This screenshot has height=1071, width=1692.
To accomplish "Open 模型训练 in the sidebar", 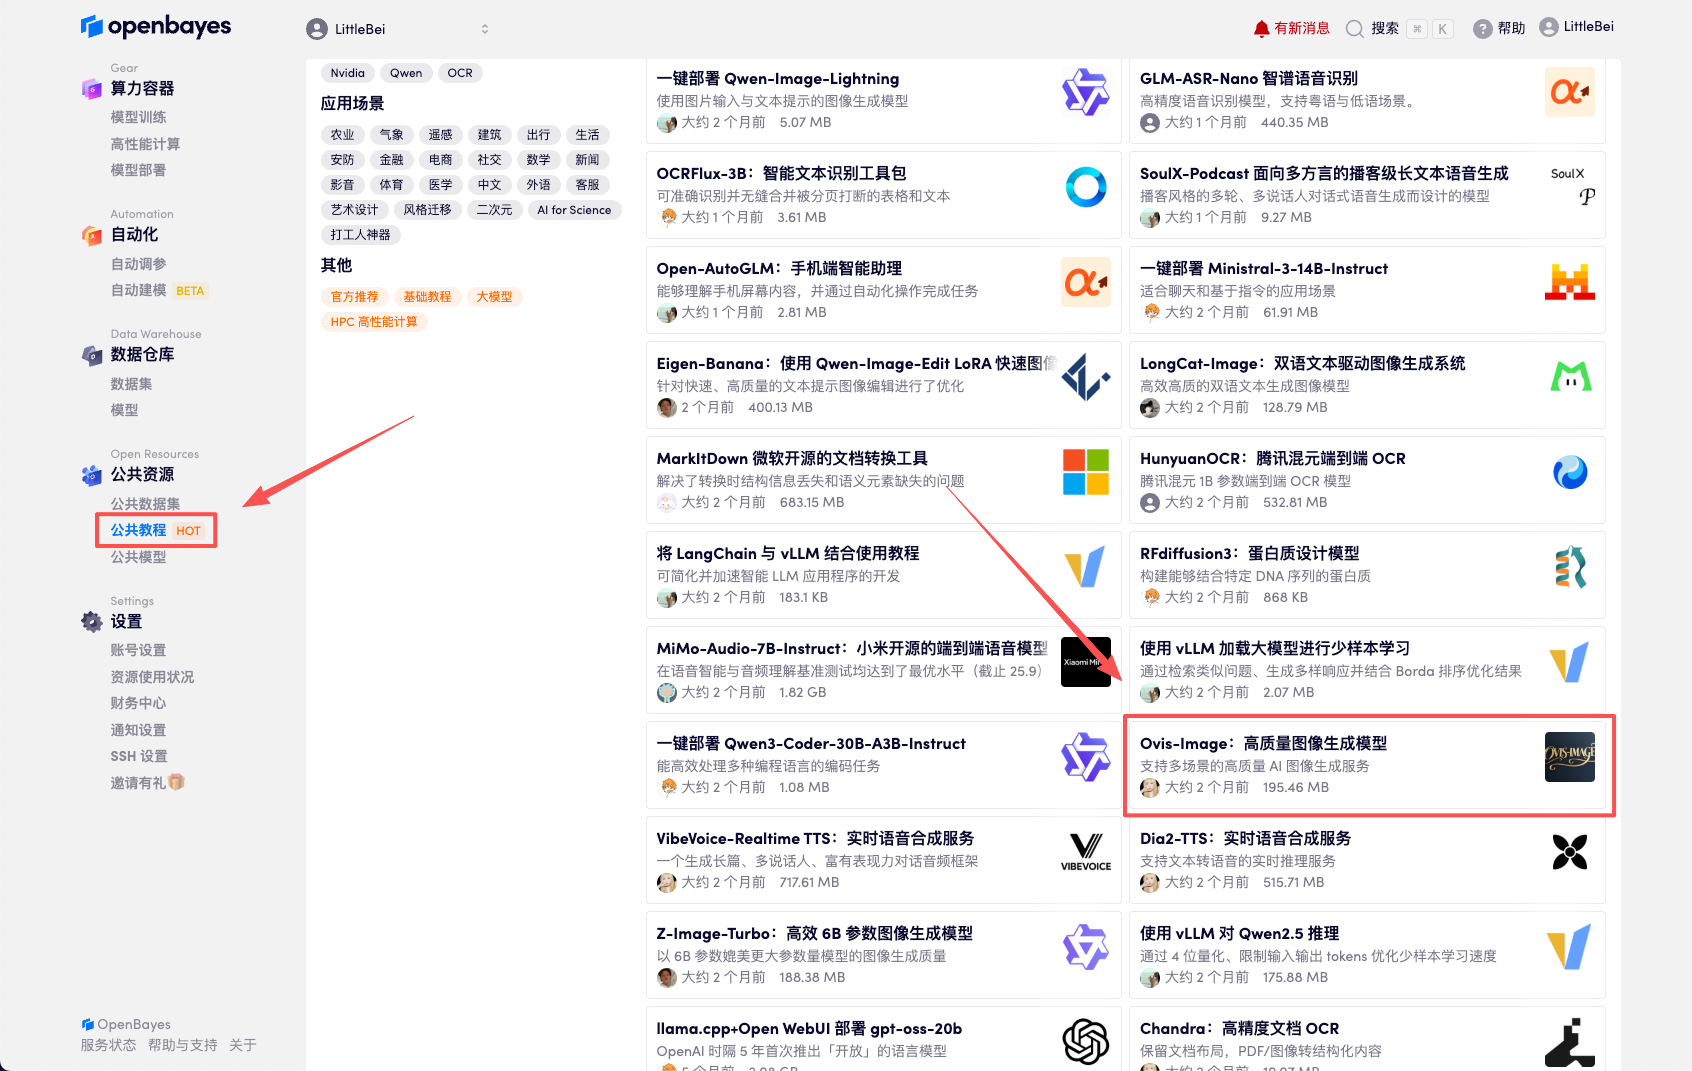I will [x=138, y=117].
